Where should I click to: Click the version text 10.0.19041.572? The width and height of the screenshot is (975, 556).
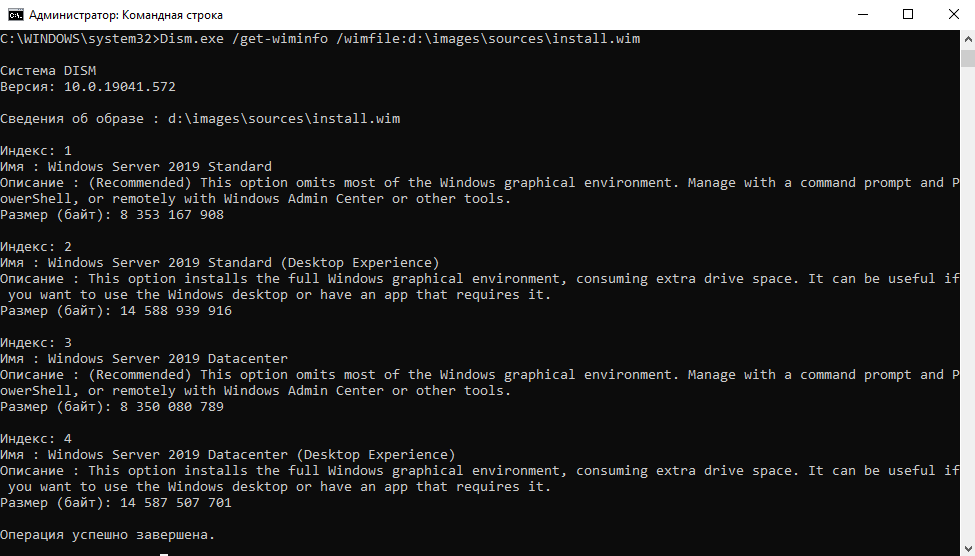tap(119, 86)
